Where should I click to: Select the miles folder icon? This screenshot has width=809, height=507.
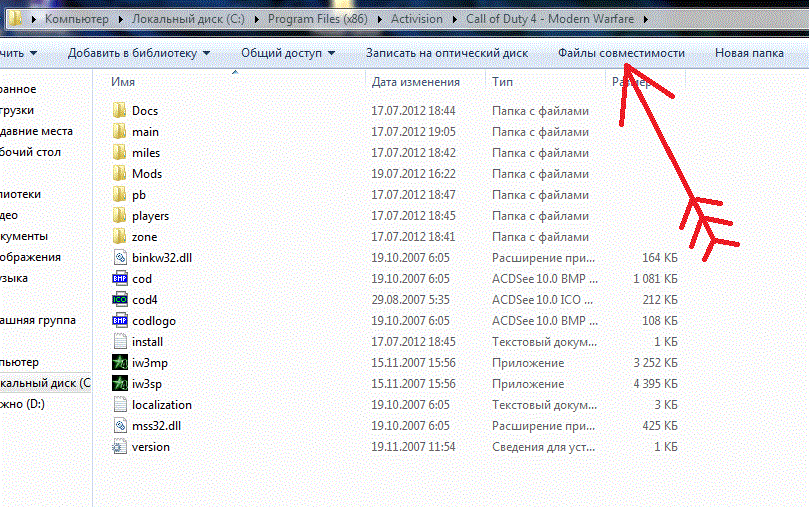click(119, 153)
